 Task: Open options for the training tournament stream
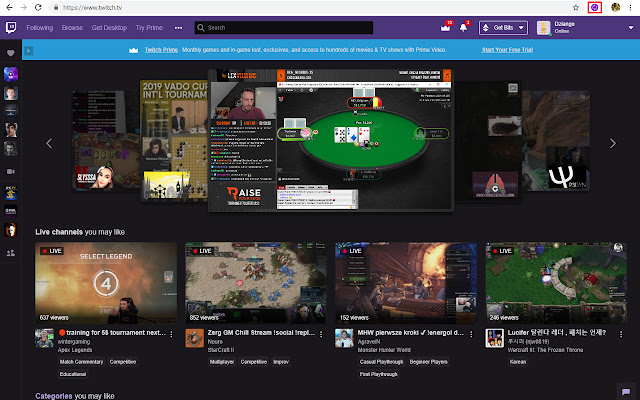(x=171, y=334)
